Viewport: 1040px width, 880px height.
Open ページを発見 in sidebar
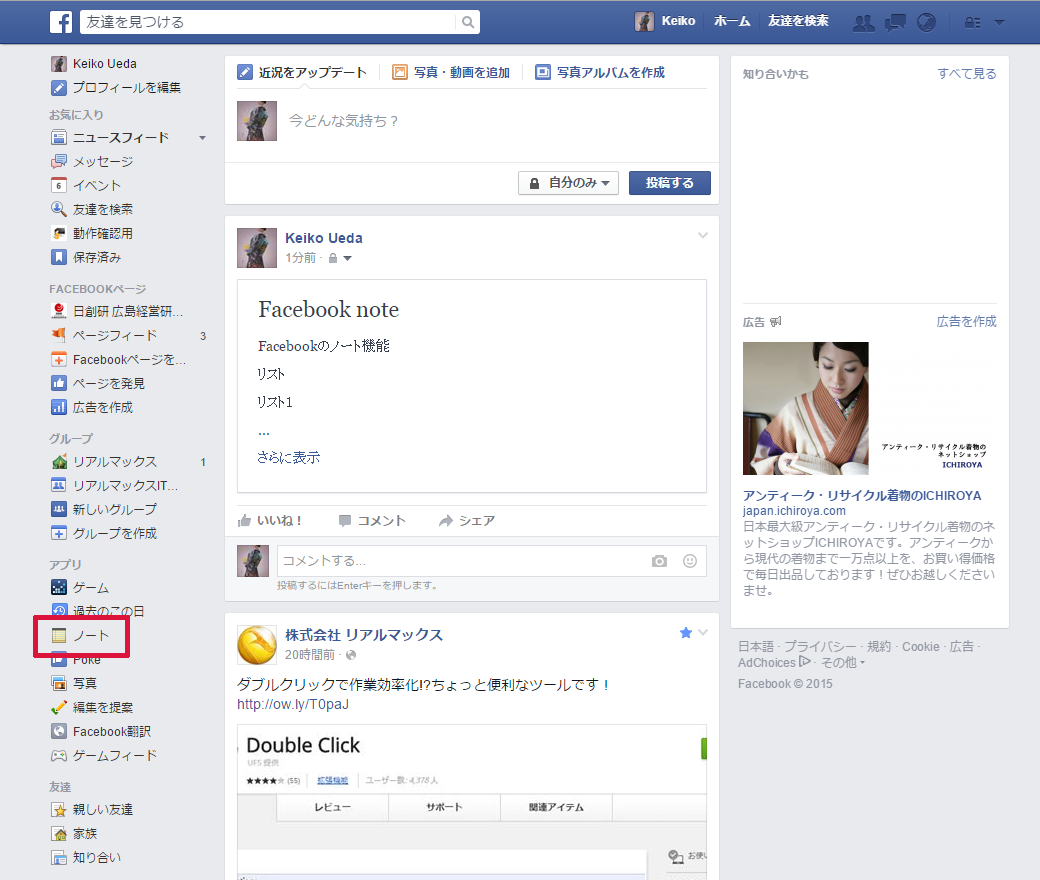(x=98, y=383)
